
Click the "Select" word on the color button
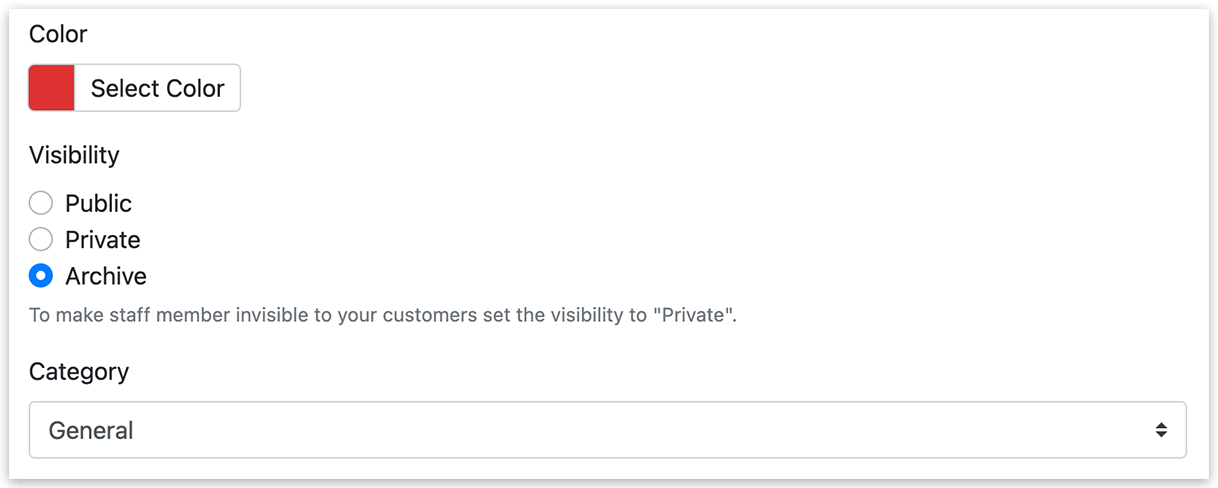121,88
